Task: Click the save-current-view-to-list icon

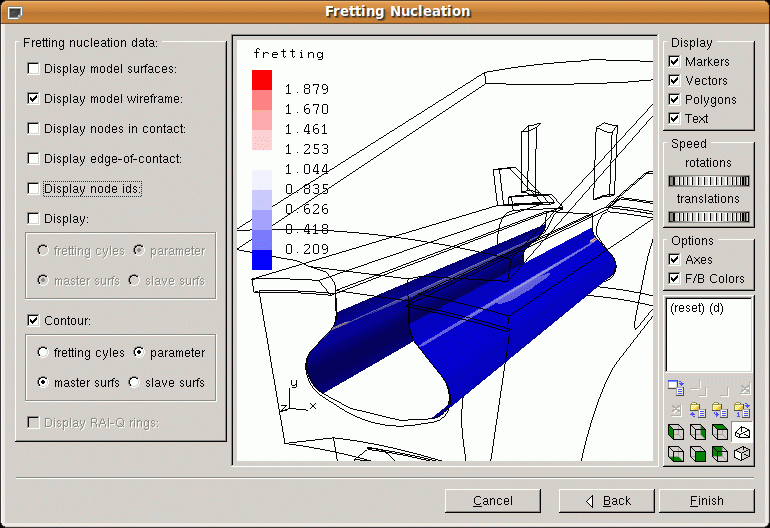Action: click(x=676, y=388)
